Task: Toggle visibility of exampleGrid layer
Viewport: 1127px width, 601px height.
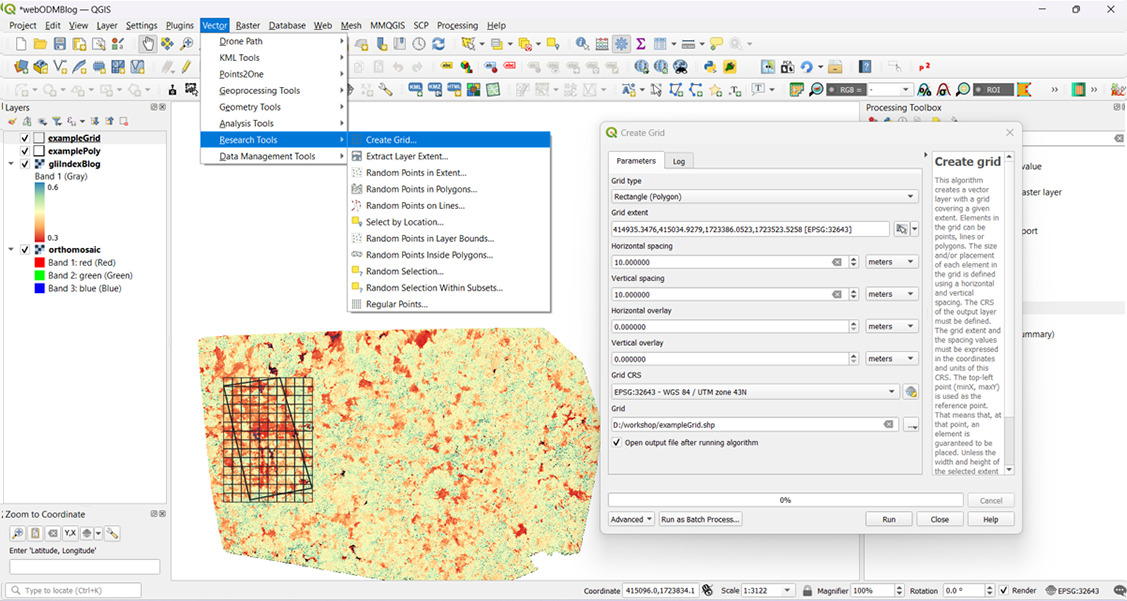Action: coord(25,138)
